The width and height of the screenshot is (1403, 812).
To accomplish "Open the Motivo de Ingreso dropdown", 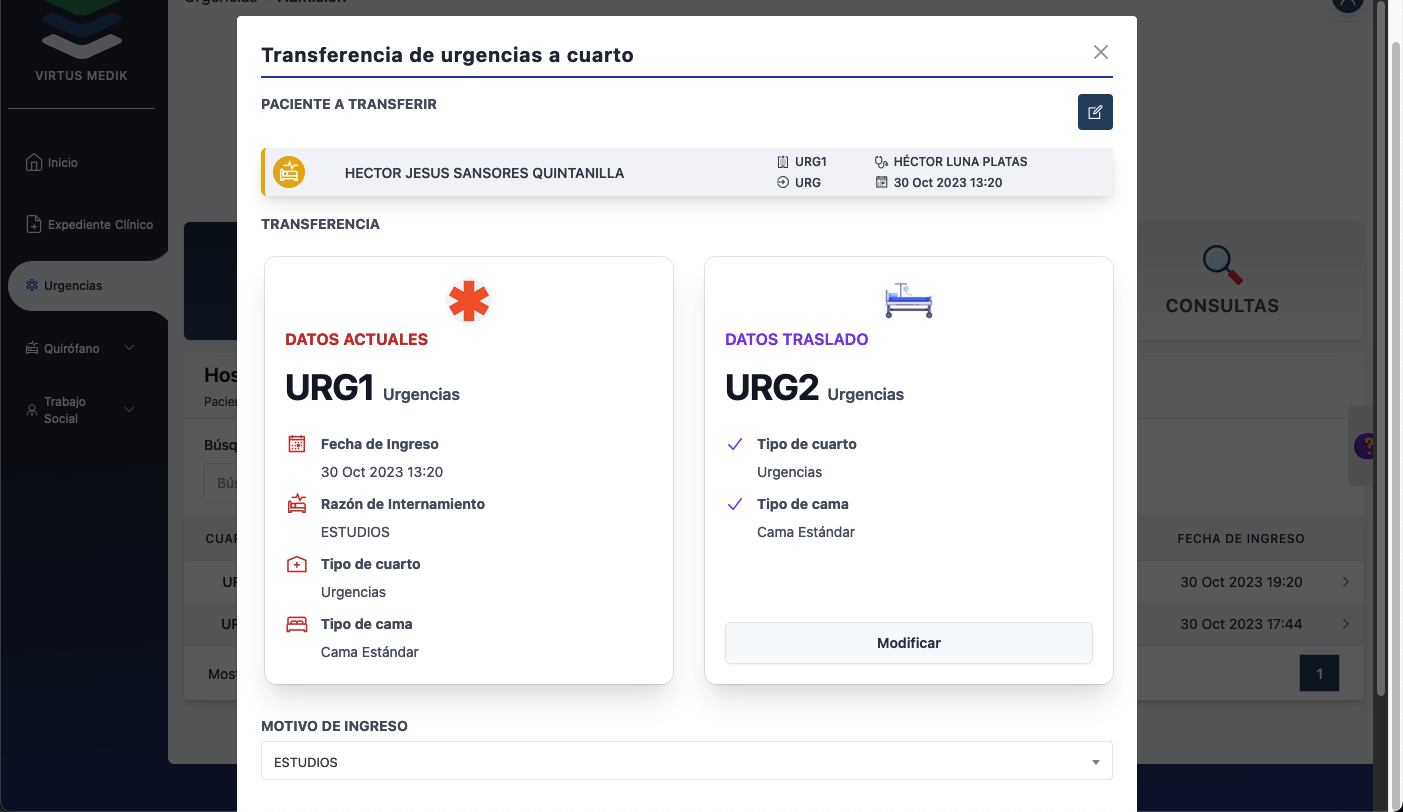I will [x=686, y=762].
